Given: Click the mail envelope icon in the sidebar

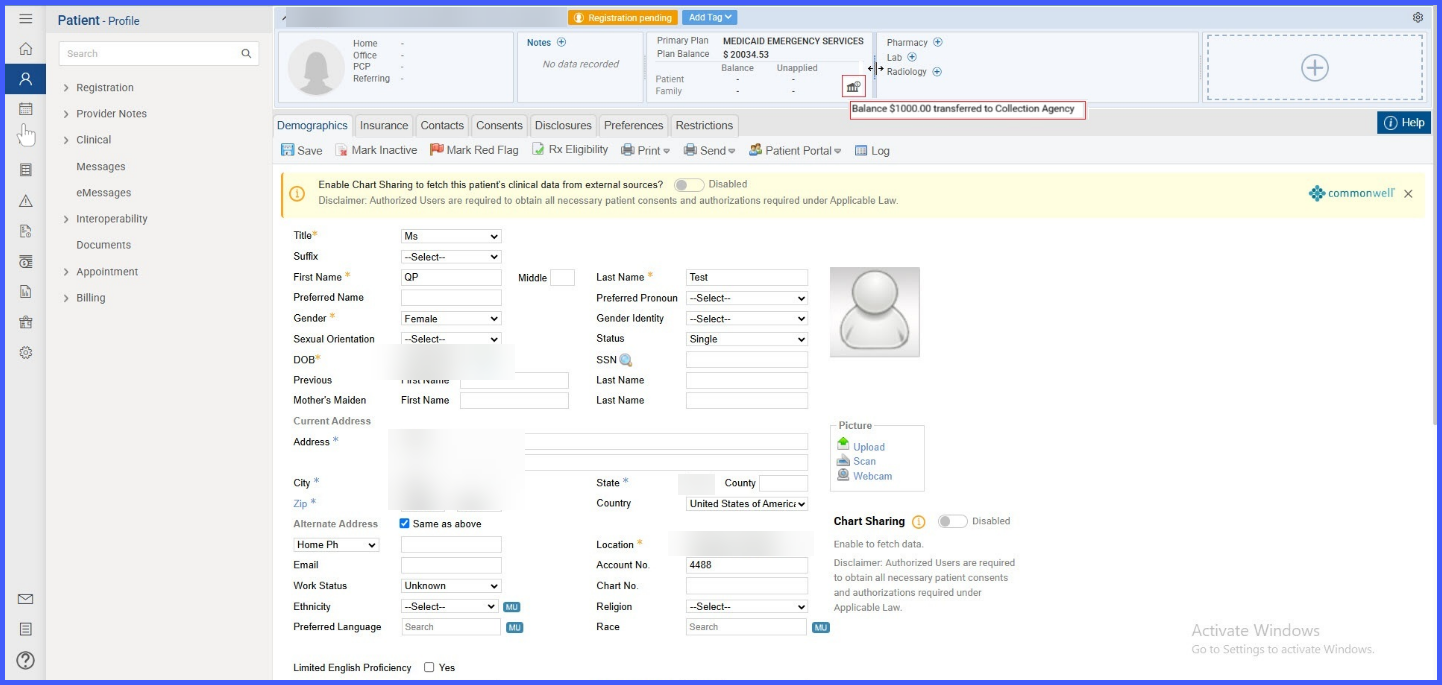Looking at the screenshot, I should [26, 599].
